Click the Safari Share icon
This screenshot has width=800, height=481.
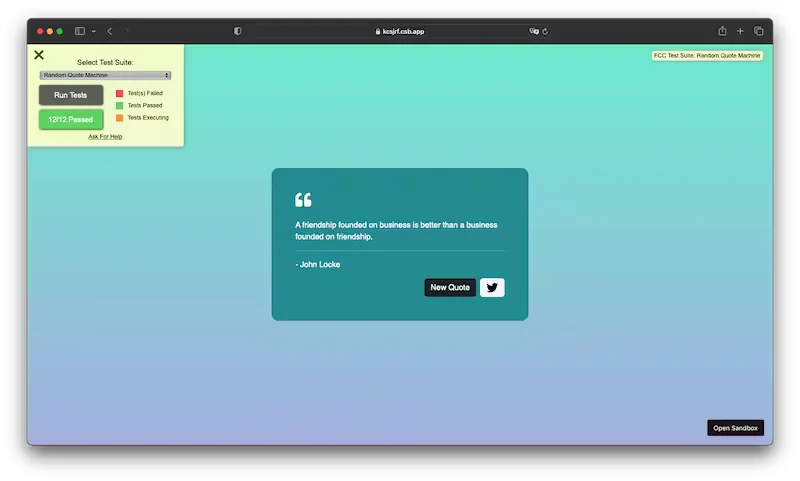[722, 31]
